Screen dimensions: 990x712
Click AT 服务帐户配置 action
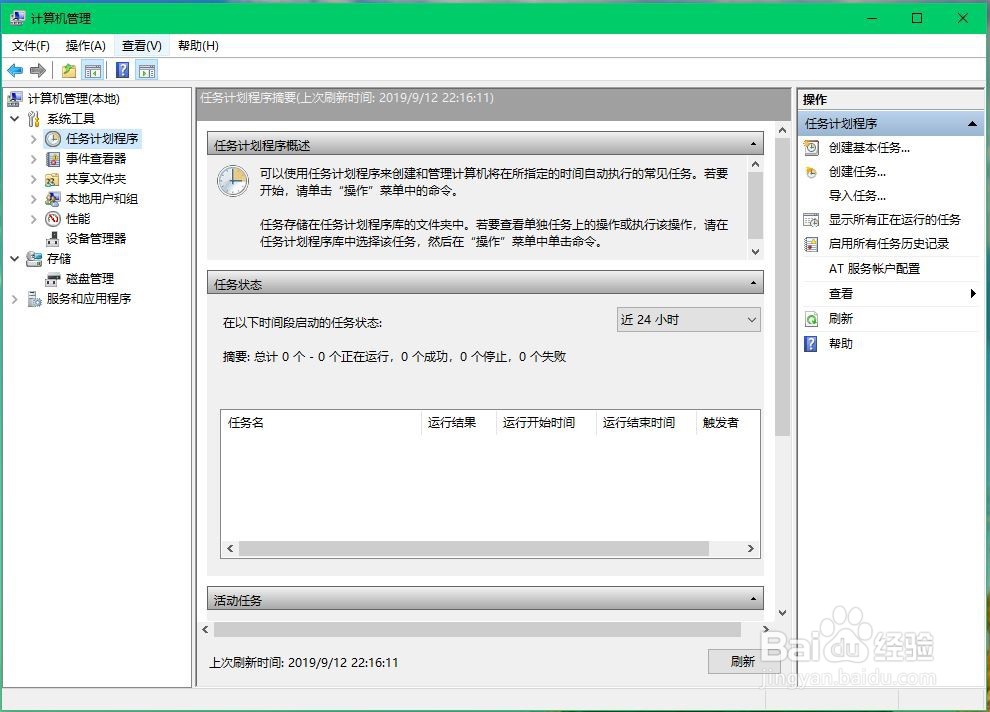pos(874,269)
